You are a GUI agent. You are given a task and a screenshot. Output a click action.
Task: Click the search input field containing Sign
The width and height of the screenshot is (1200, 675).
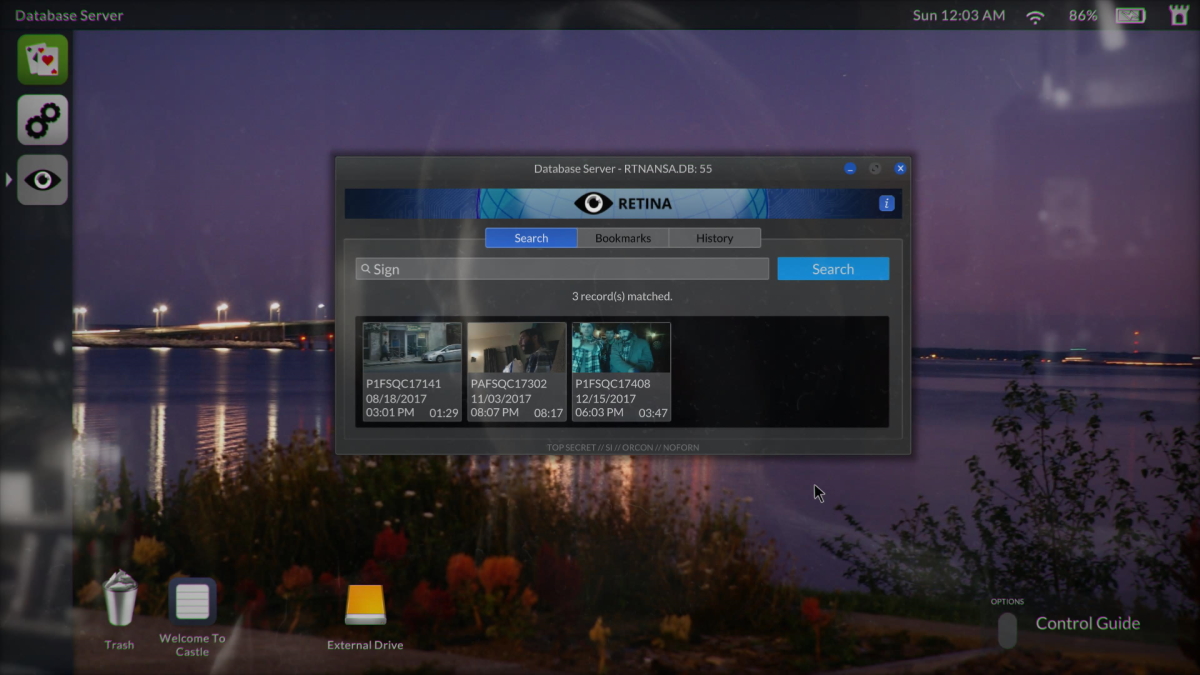(562, 269)
